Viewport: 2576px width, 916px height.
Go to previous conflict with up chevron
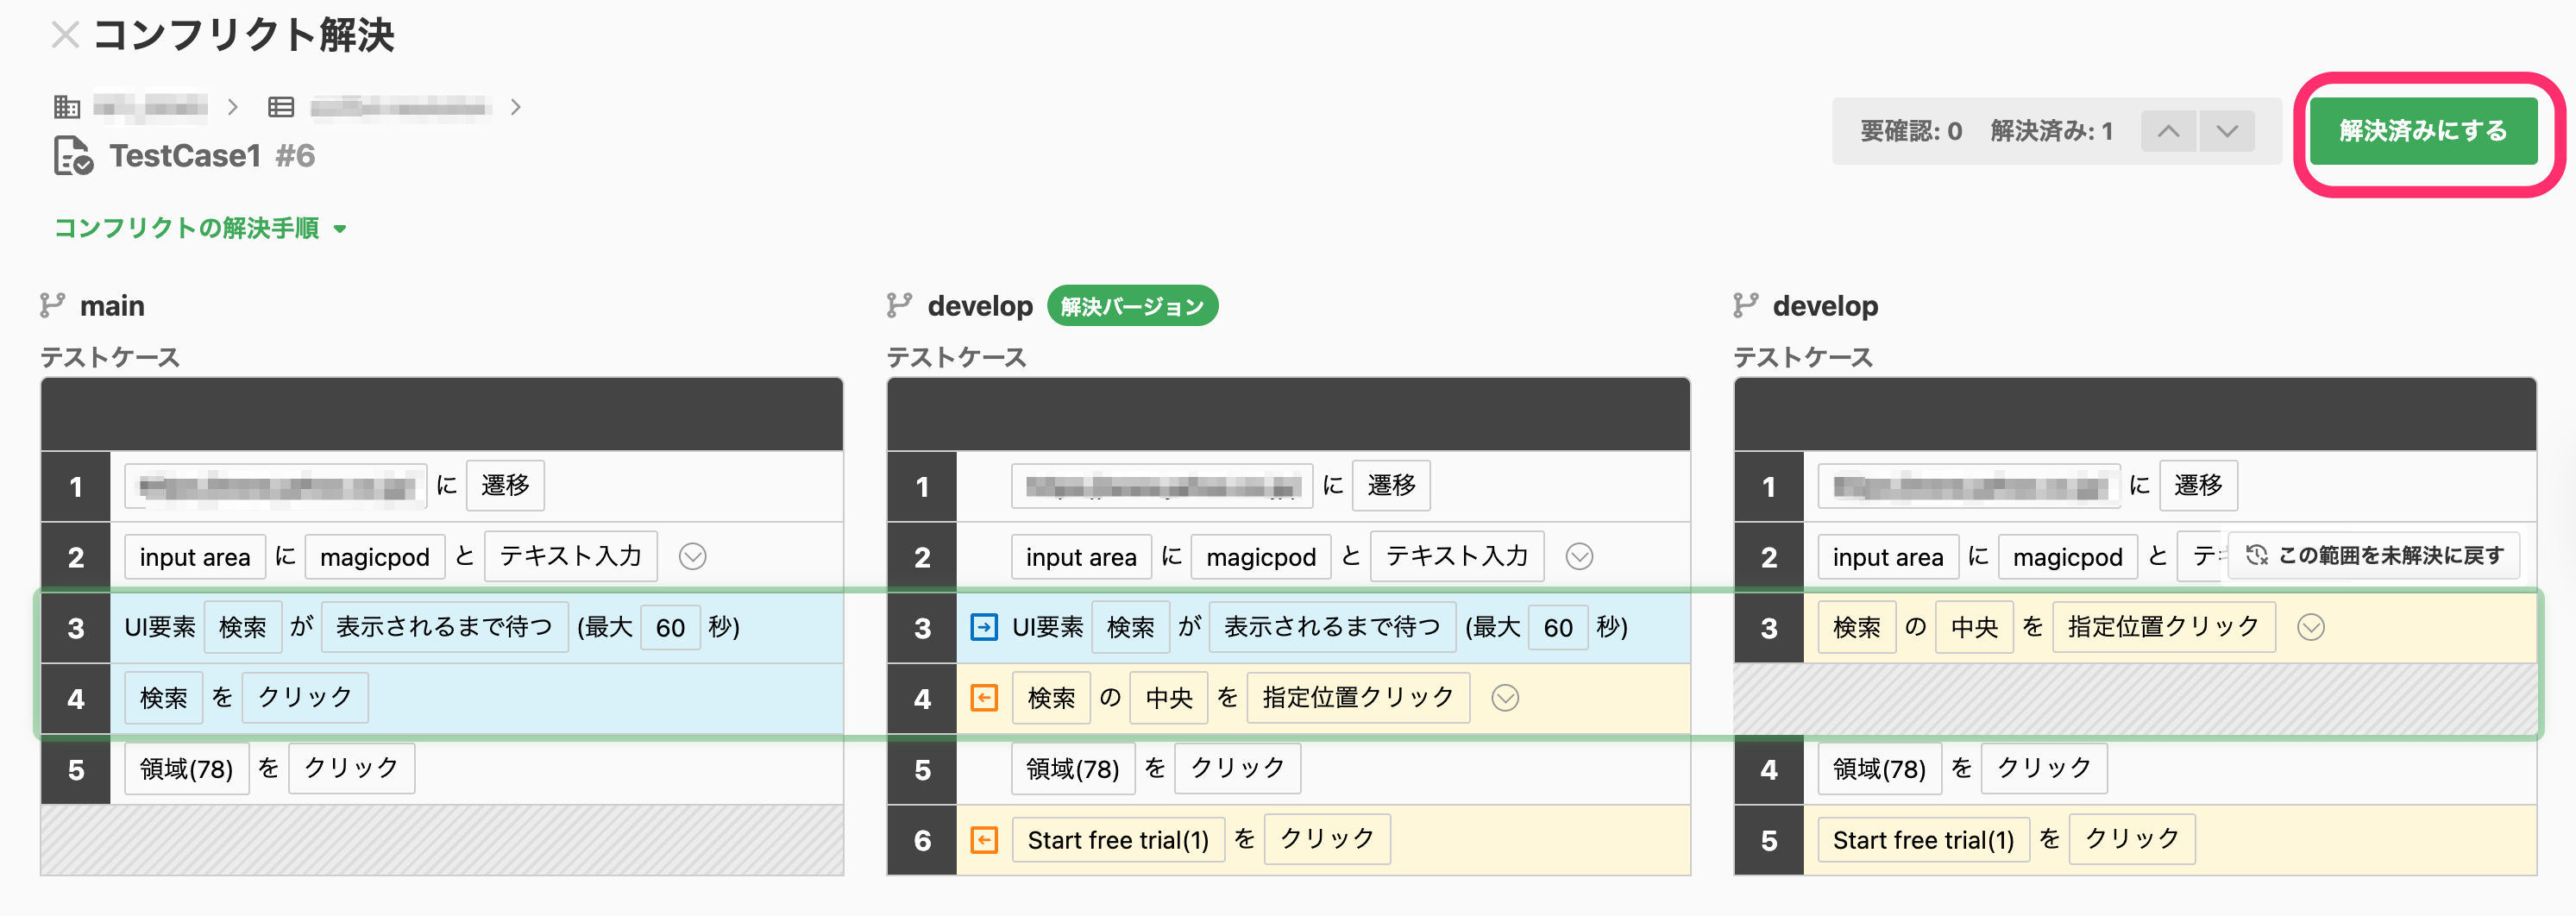[x=2168, y=131]
